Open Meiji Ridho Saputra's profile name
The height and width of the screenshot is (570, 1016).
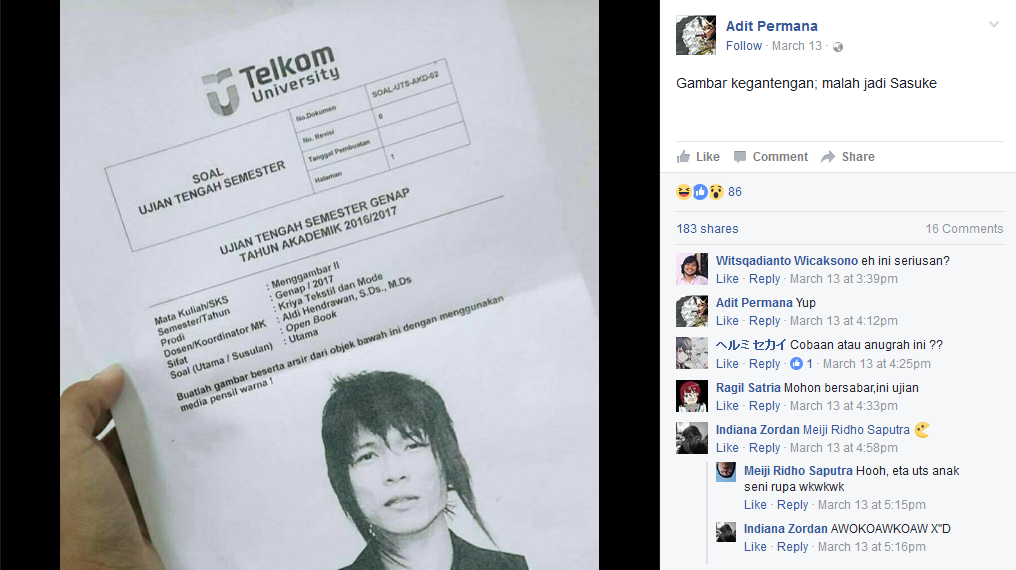click(x=798, y=471)
